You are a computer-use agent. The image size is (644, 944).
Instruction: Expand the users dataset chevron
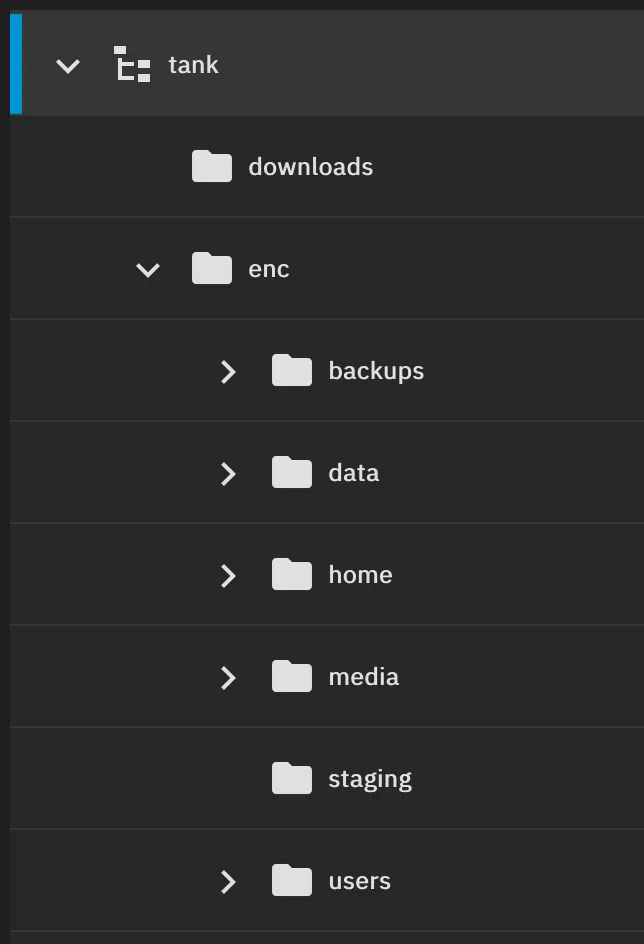(x=228, y=882)
